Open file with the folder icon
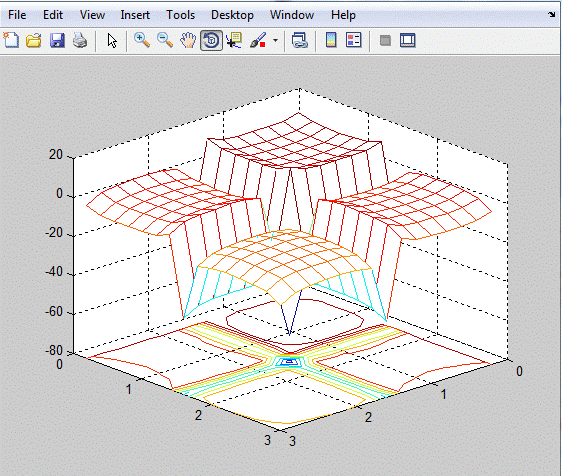Viewport: 562px width, 476px height. tap(34, 40)
